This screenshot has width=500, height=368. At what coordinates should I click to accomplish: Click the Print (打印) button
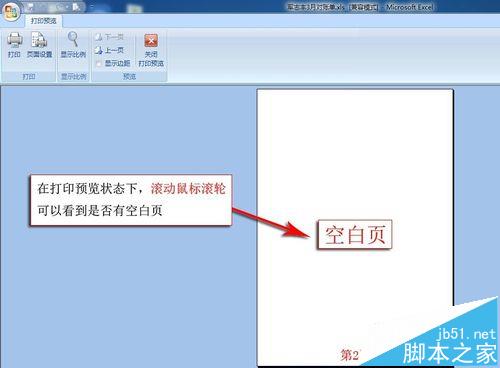pyautogui.click(x=14, y=45)
